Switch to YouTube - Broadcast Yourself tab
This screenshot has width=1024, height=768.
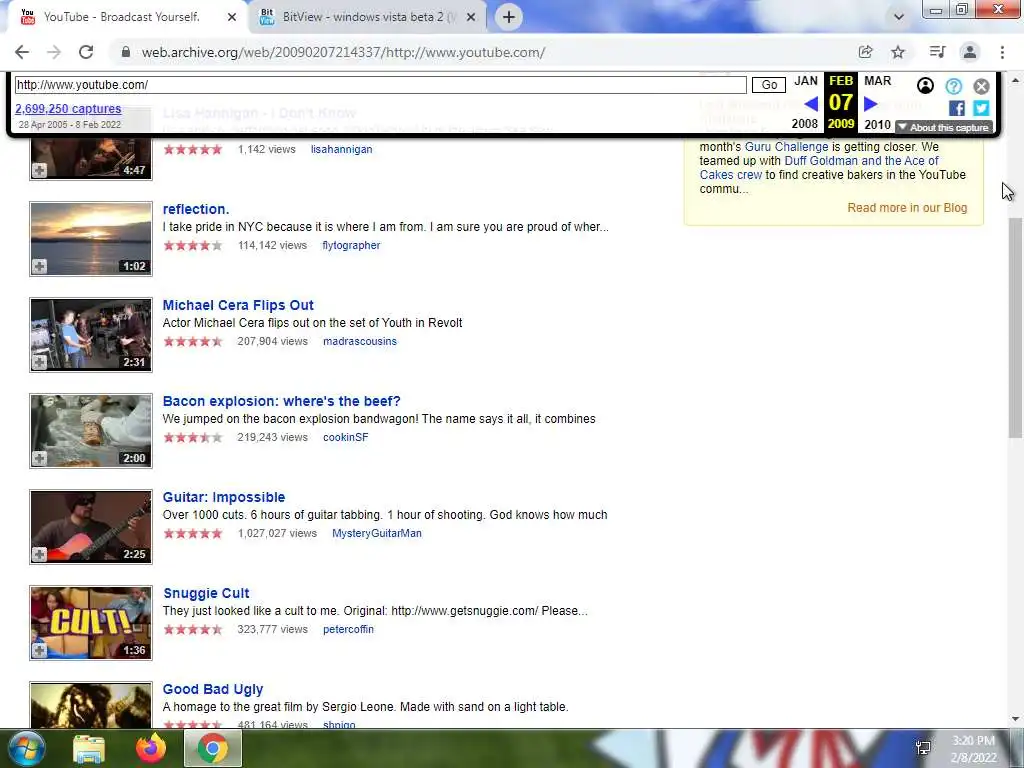point(124,17)
